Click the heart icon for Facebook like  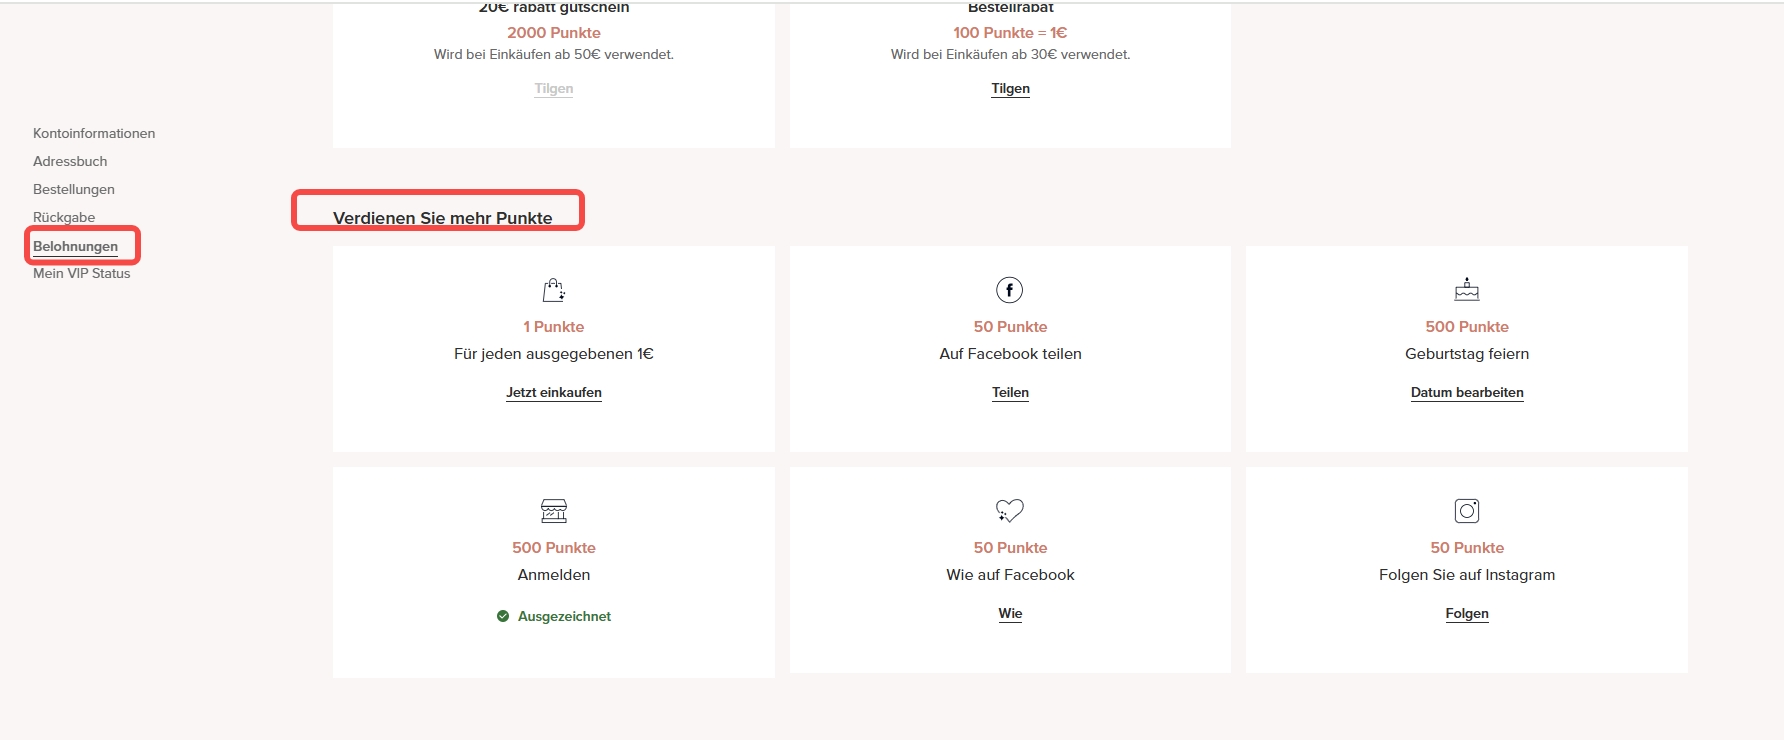1009,511
